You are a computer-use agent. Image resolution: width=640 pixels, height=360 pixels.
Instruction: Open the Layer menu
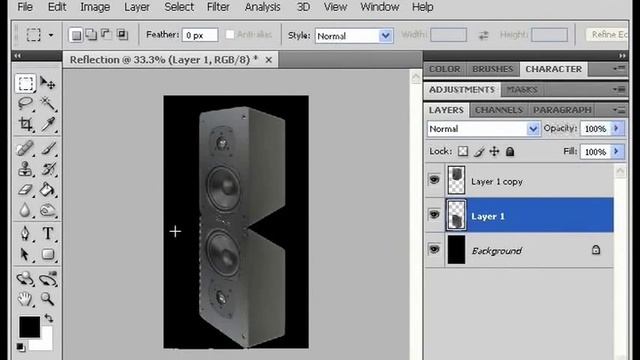pos(137,7)
